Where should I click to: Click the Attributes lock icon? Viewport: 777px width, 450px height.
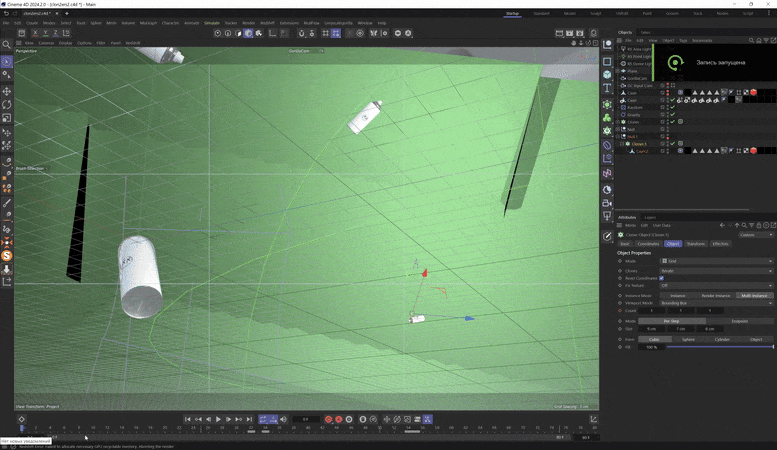tap(759, 225)
